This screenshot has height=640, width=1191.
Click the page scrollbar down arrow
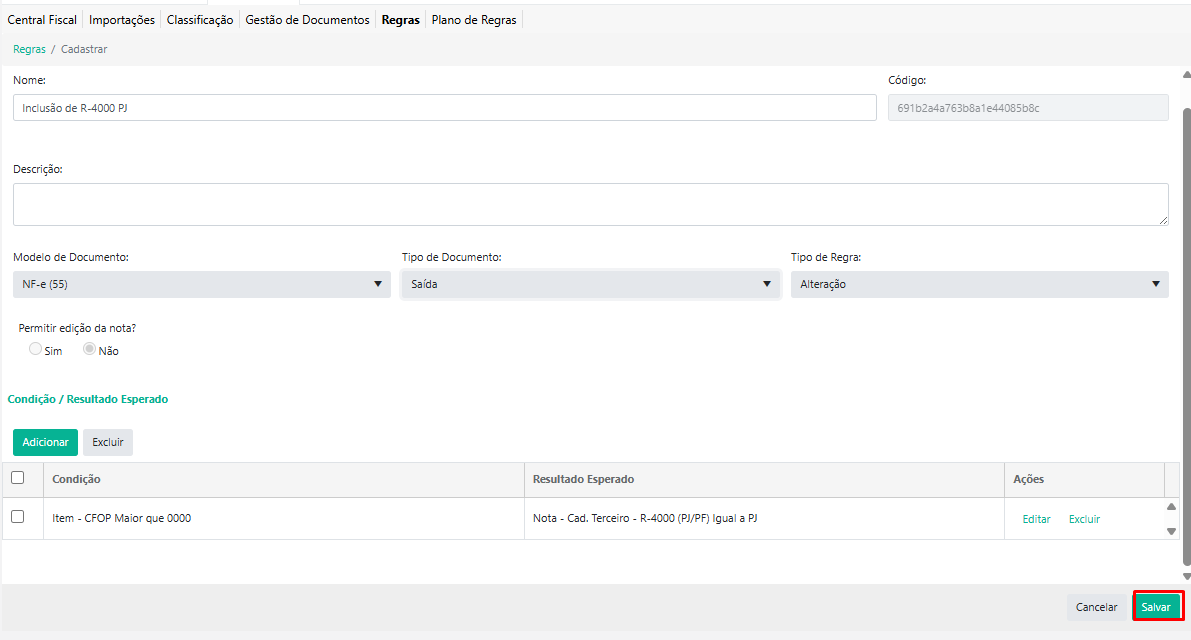point(1186,576)
